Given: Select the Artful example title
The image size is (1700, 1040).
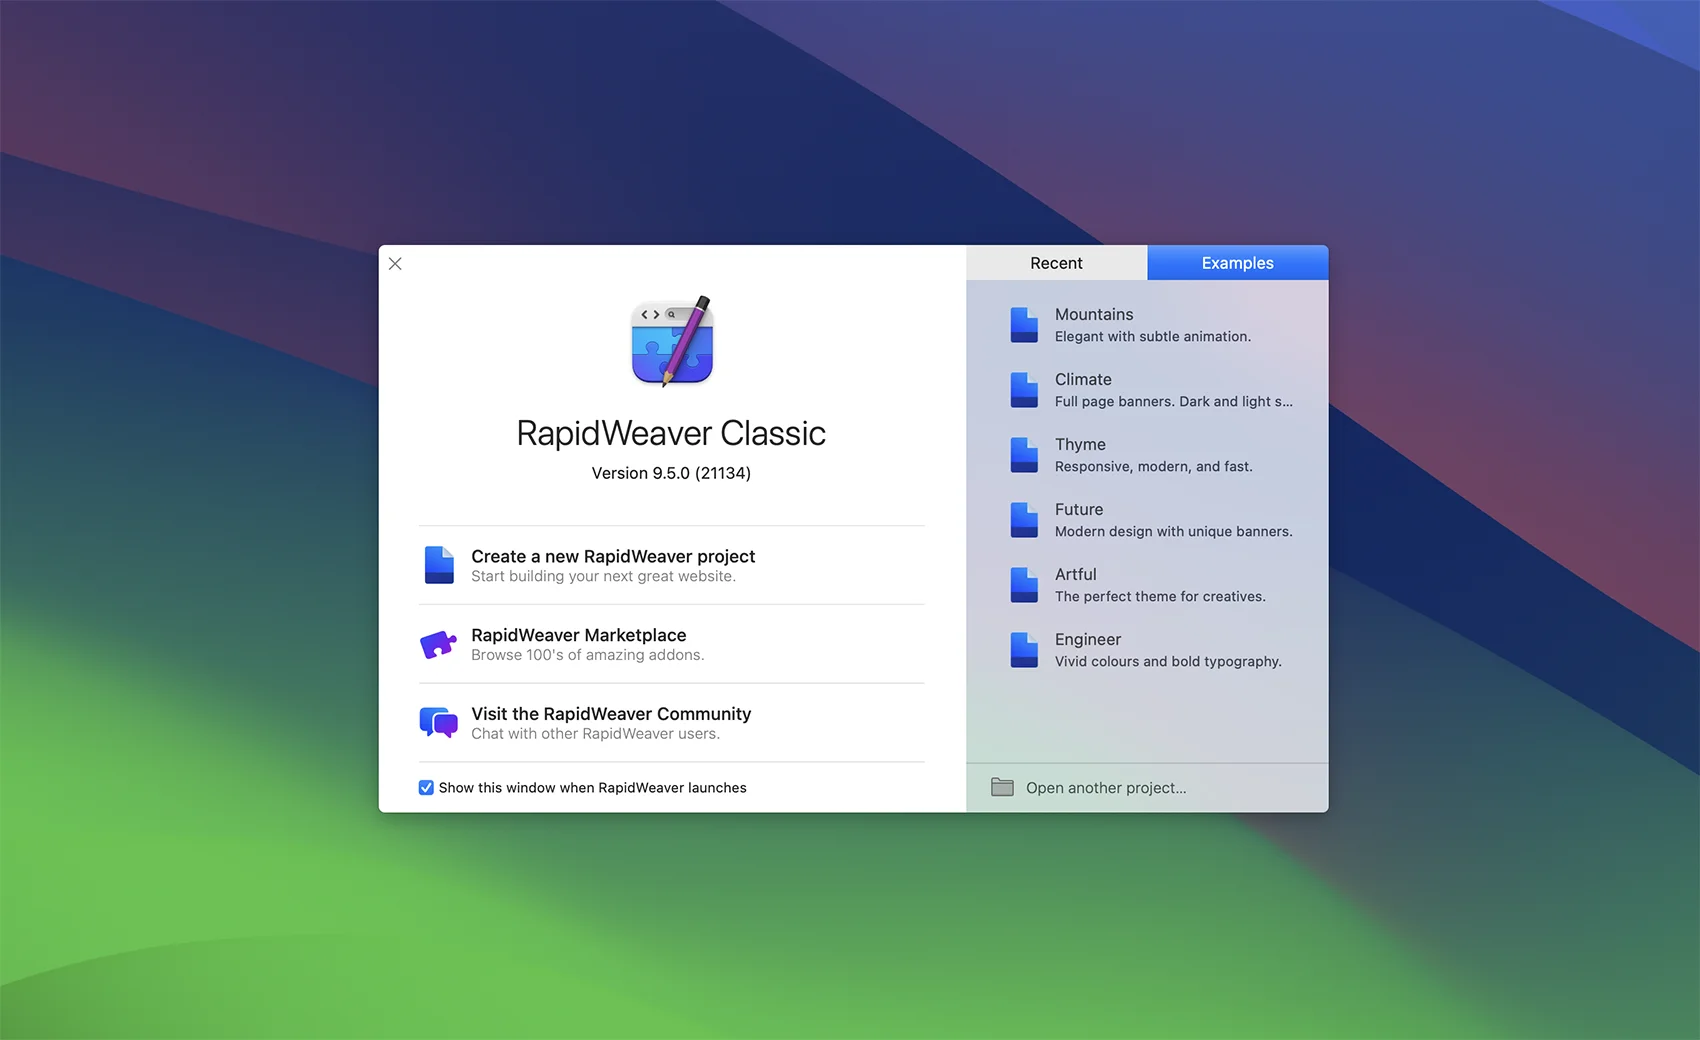Looking at the screenshot, I should pyautogui.click(x=1076, y=574).
